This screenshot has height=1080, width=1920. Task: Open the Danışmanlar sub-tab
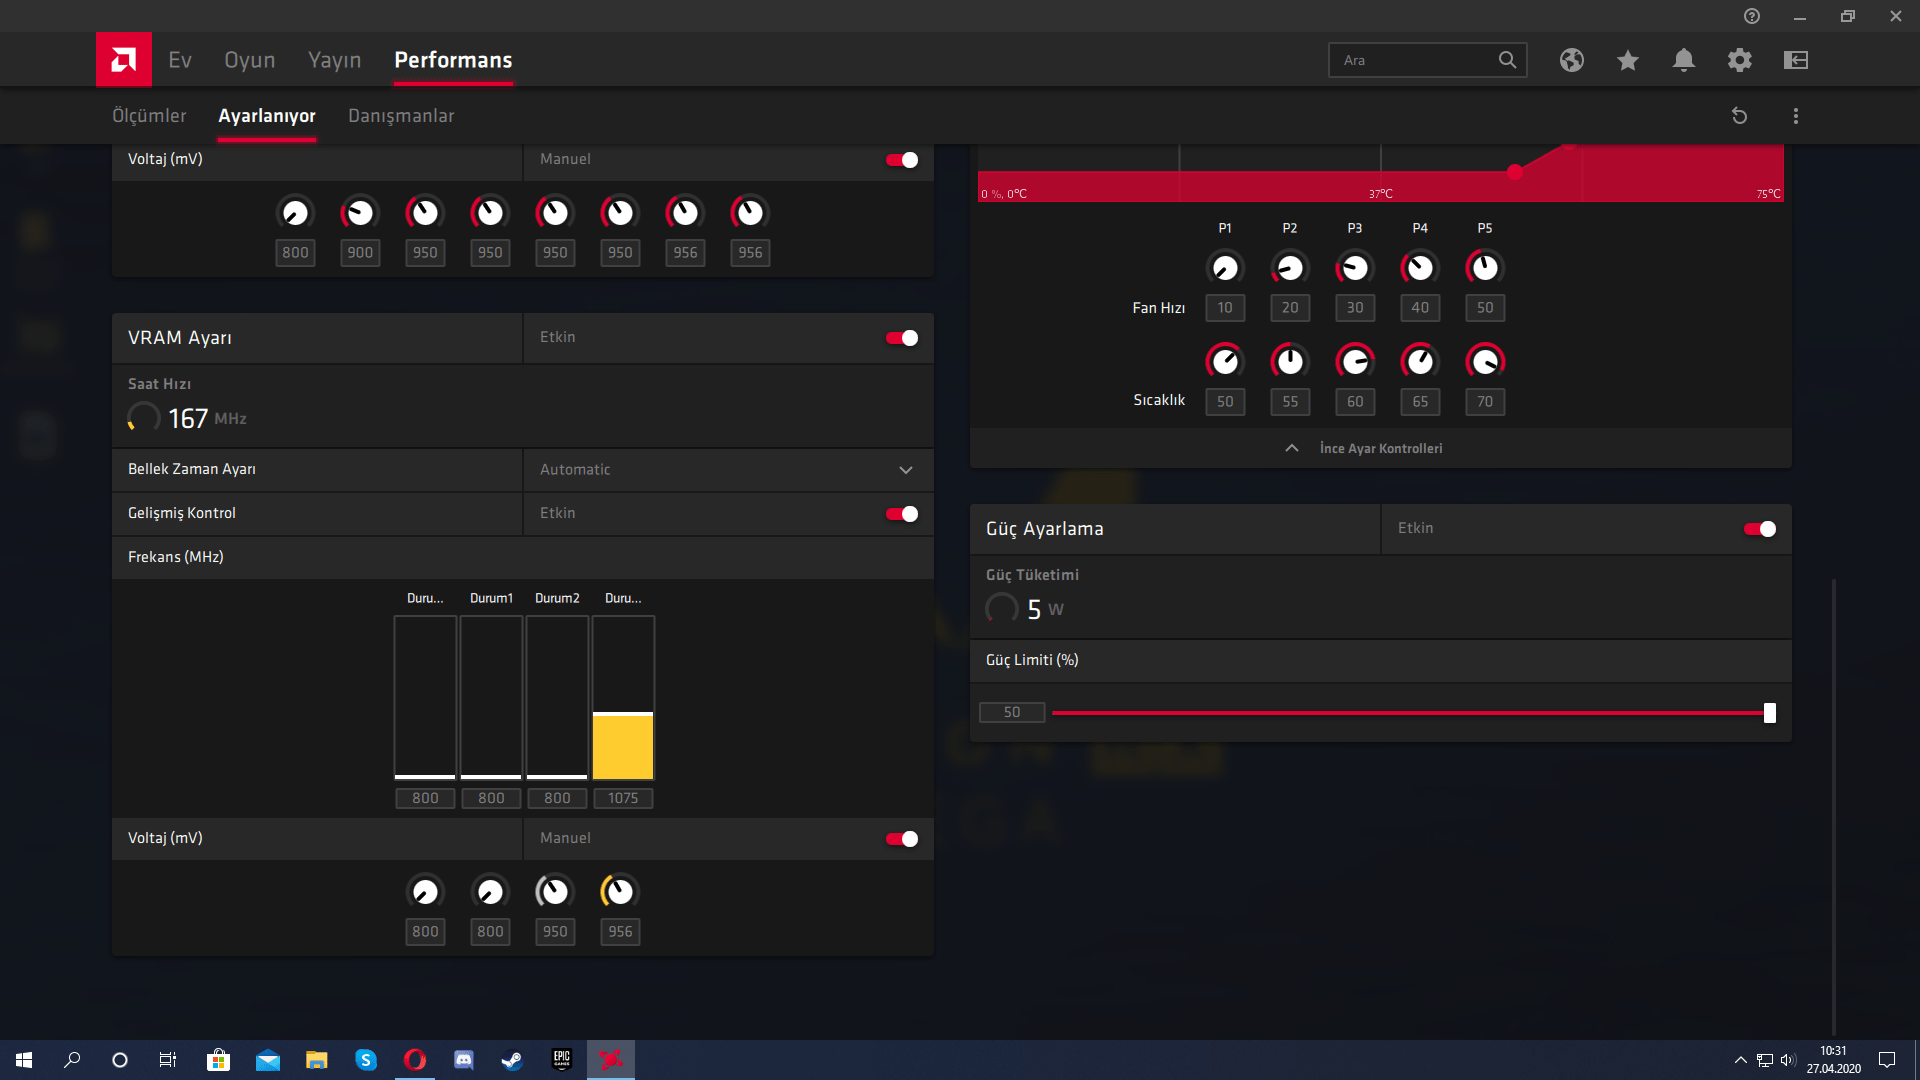[x=400, y=116]
